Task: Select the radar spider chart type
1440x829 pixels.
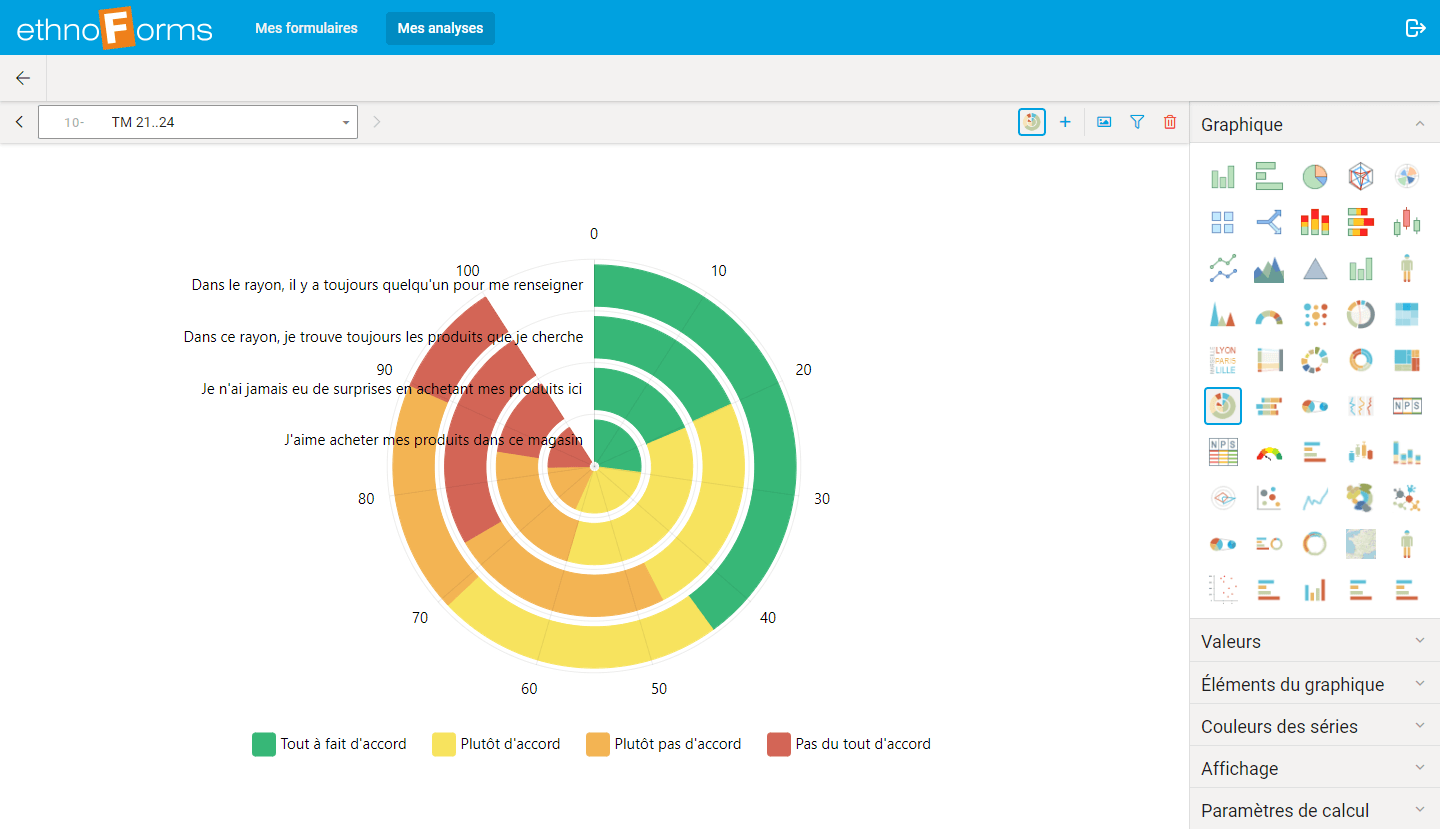Action: [1361, 176]
